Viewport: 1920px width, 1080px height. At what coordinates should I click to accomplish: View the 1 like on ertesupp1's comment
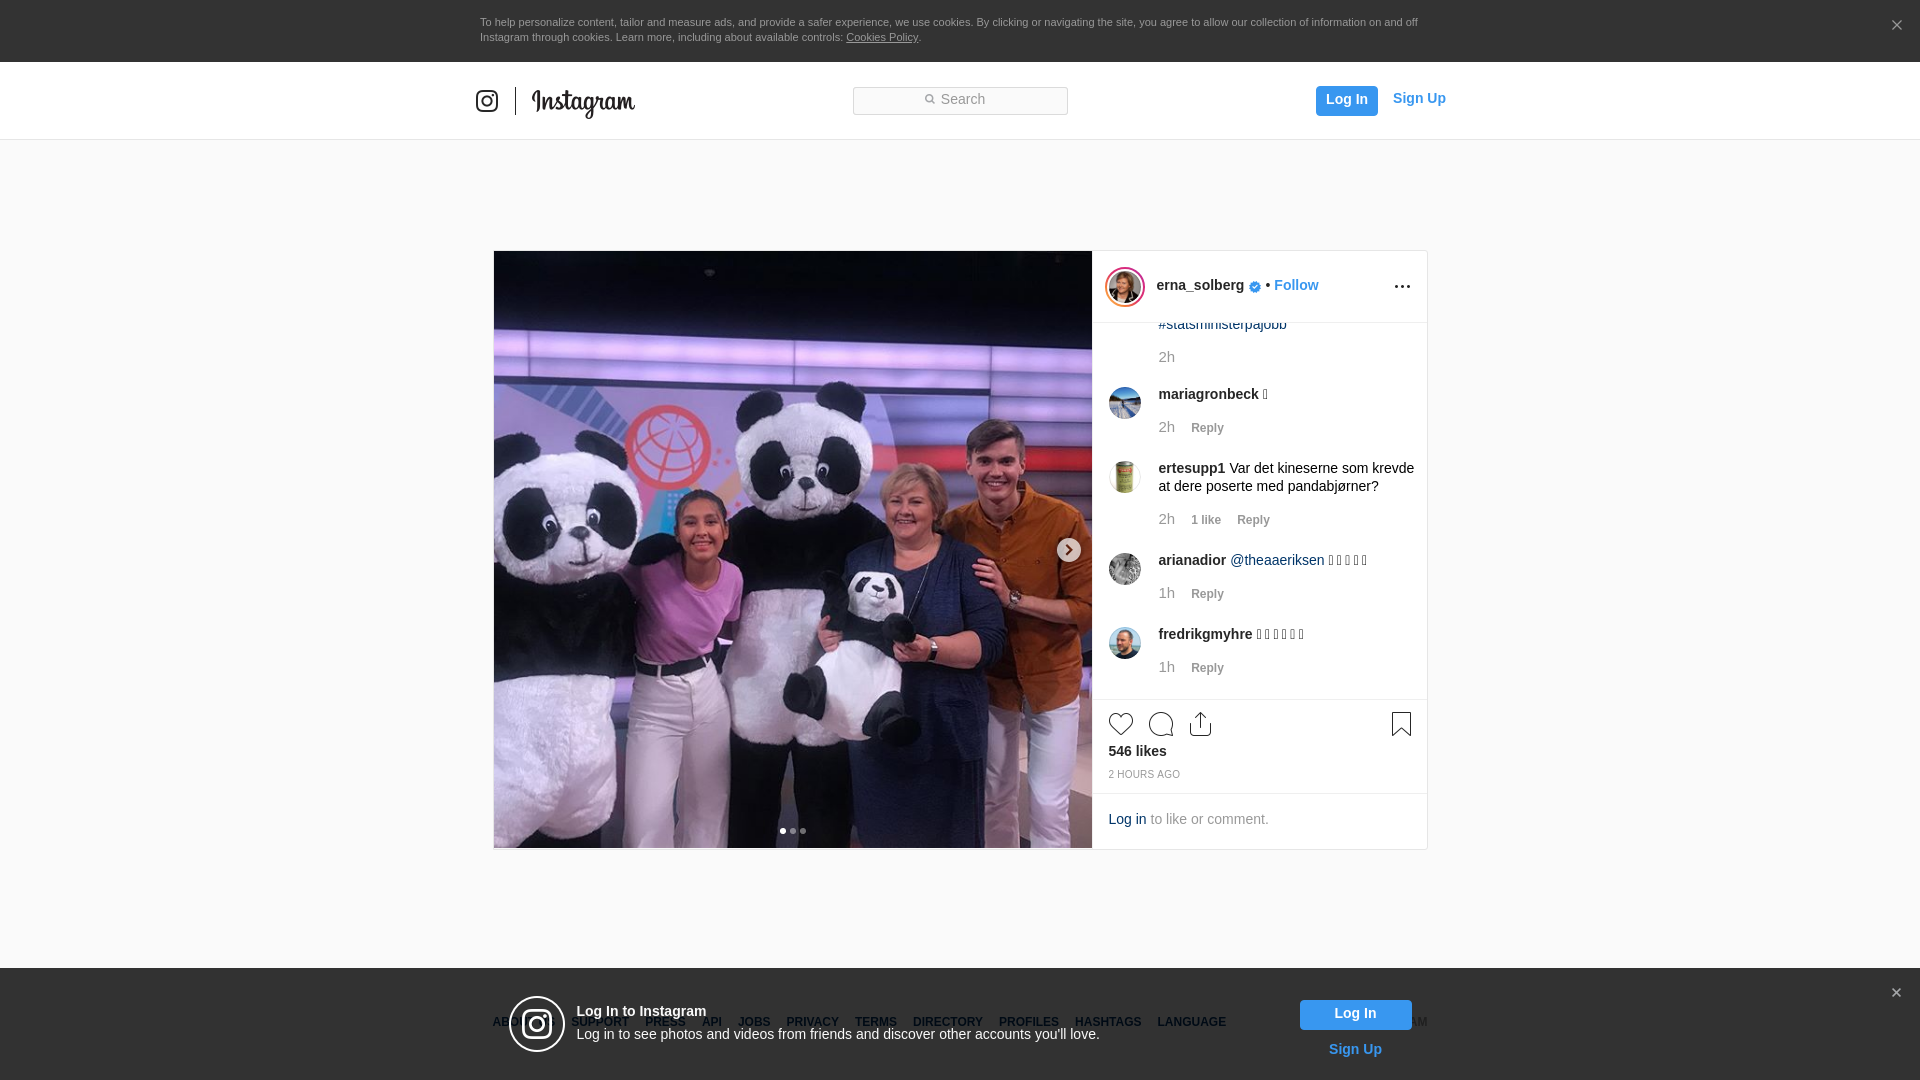coord(1205,520)
